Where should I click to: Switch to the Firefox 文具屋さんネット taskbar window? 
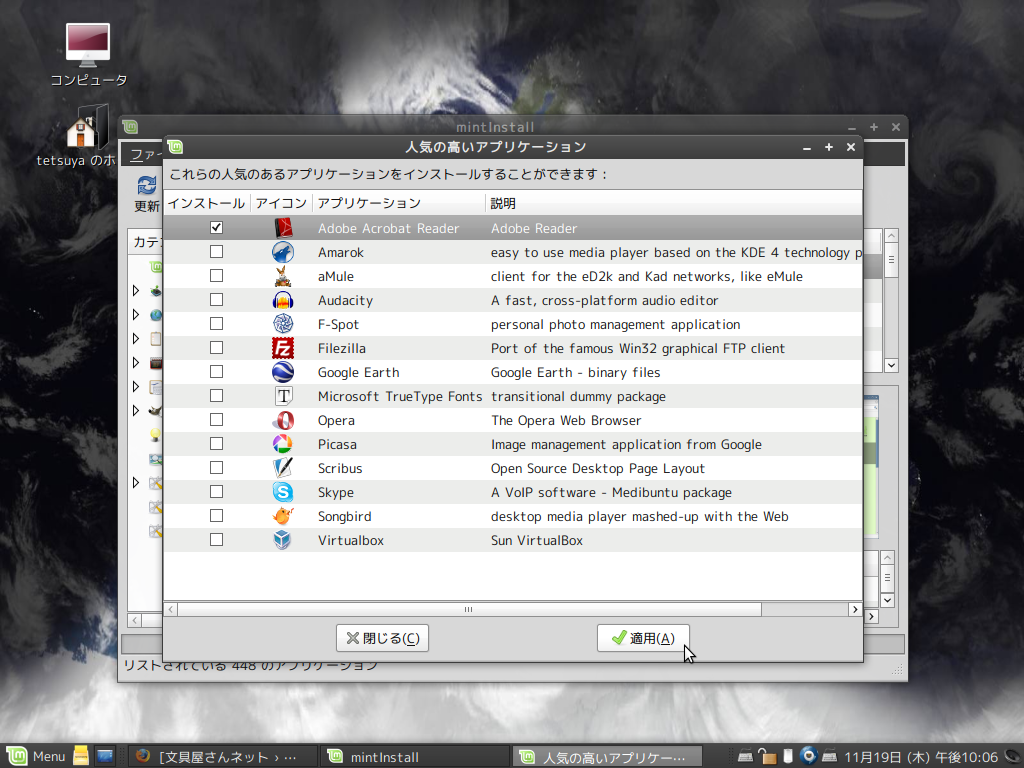click(x=222, y=757)
